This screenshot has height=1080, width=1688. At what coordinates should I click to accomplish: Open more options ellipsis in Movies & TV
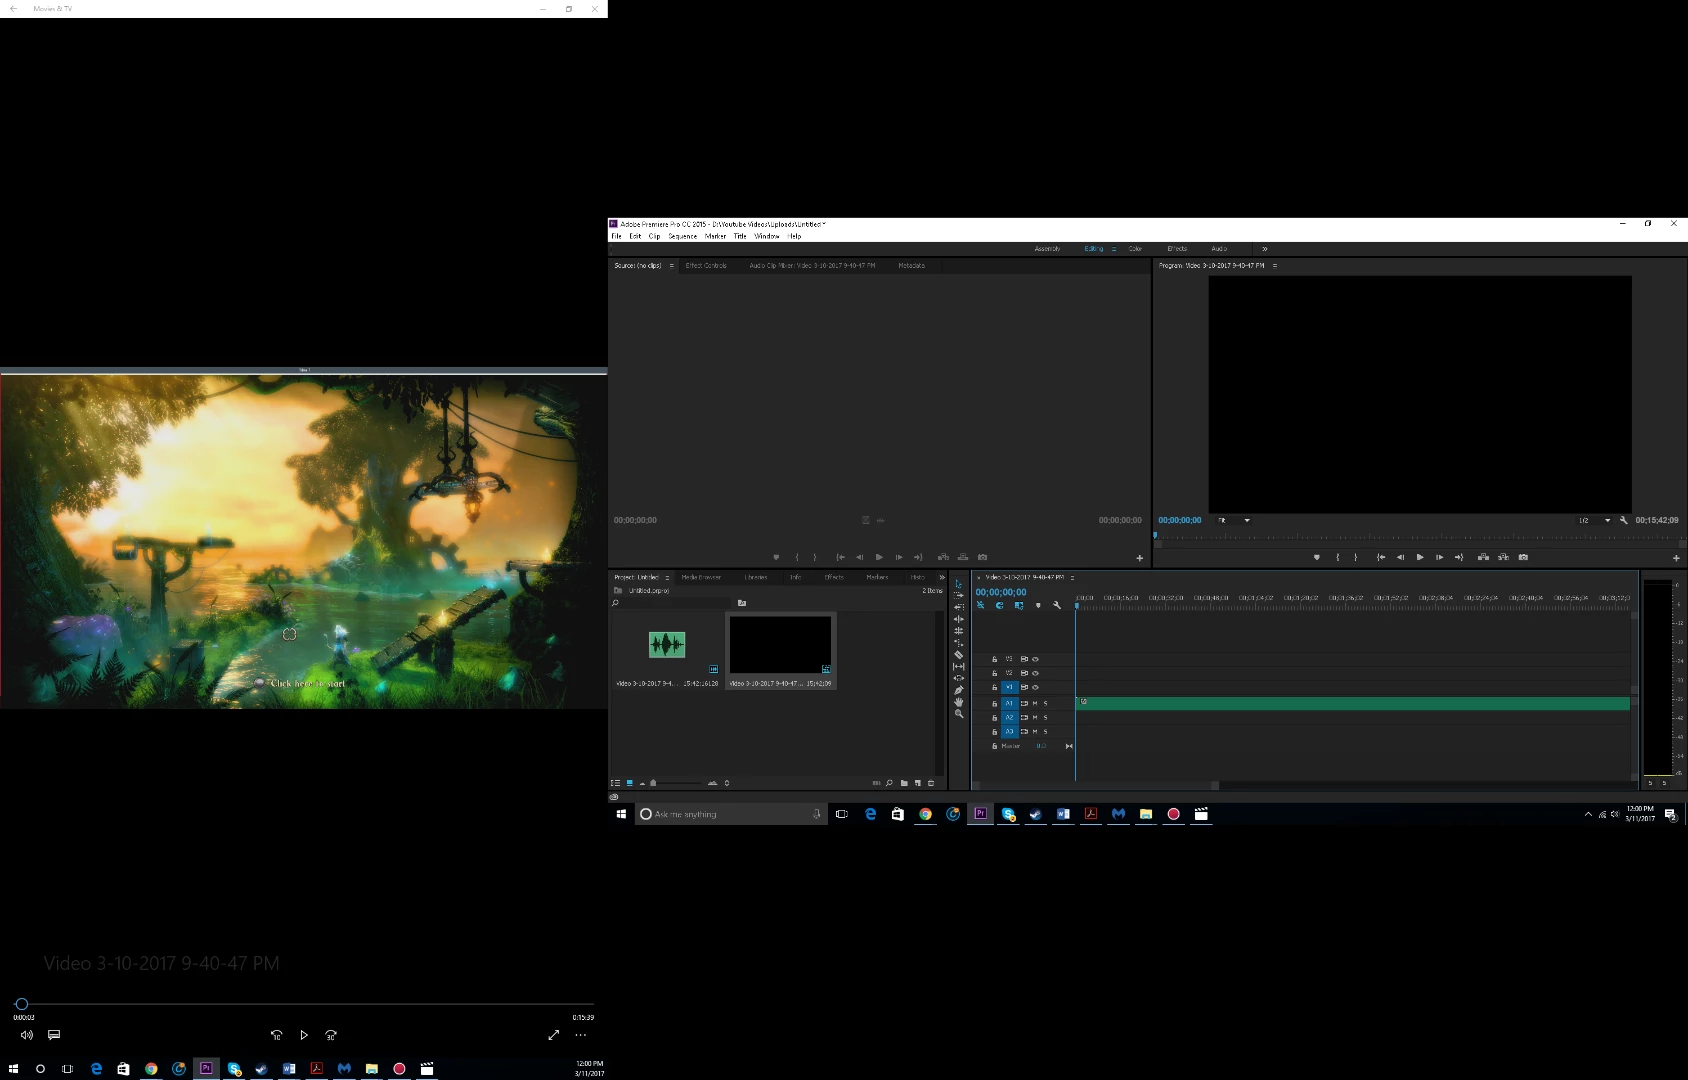pyautogui.click(x=580, y=1035)
